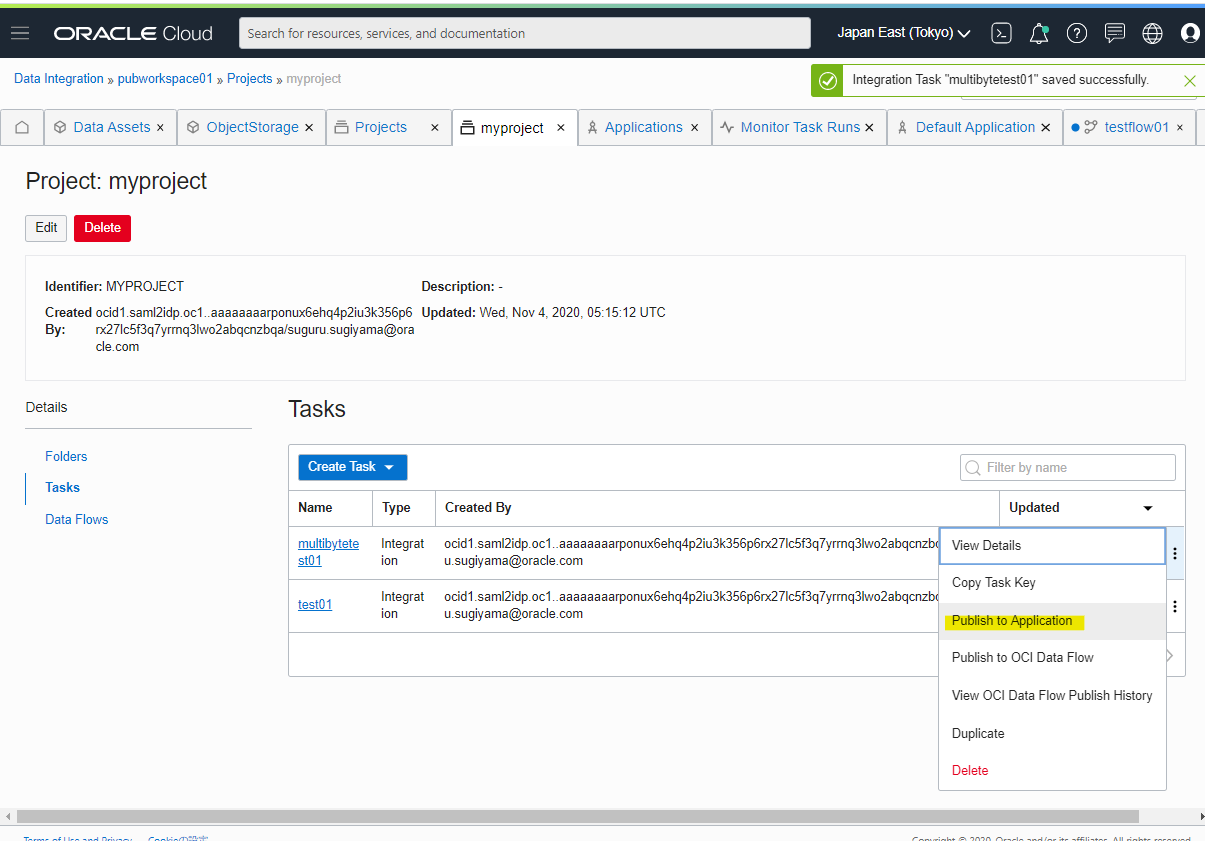1205x841 pixels.
Task: Switch to the Monitor Task Runs tab
Action: click(x=799, y=128)
